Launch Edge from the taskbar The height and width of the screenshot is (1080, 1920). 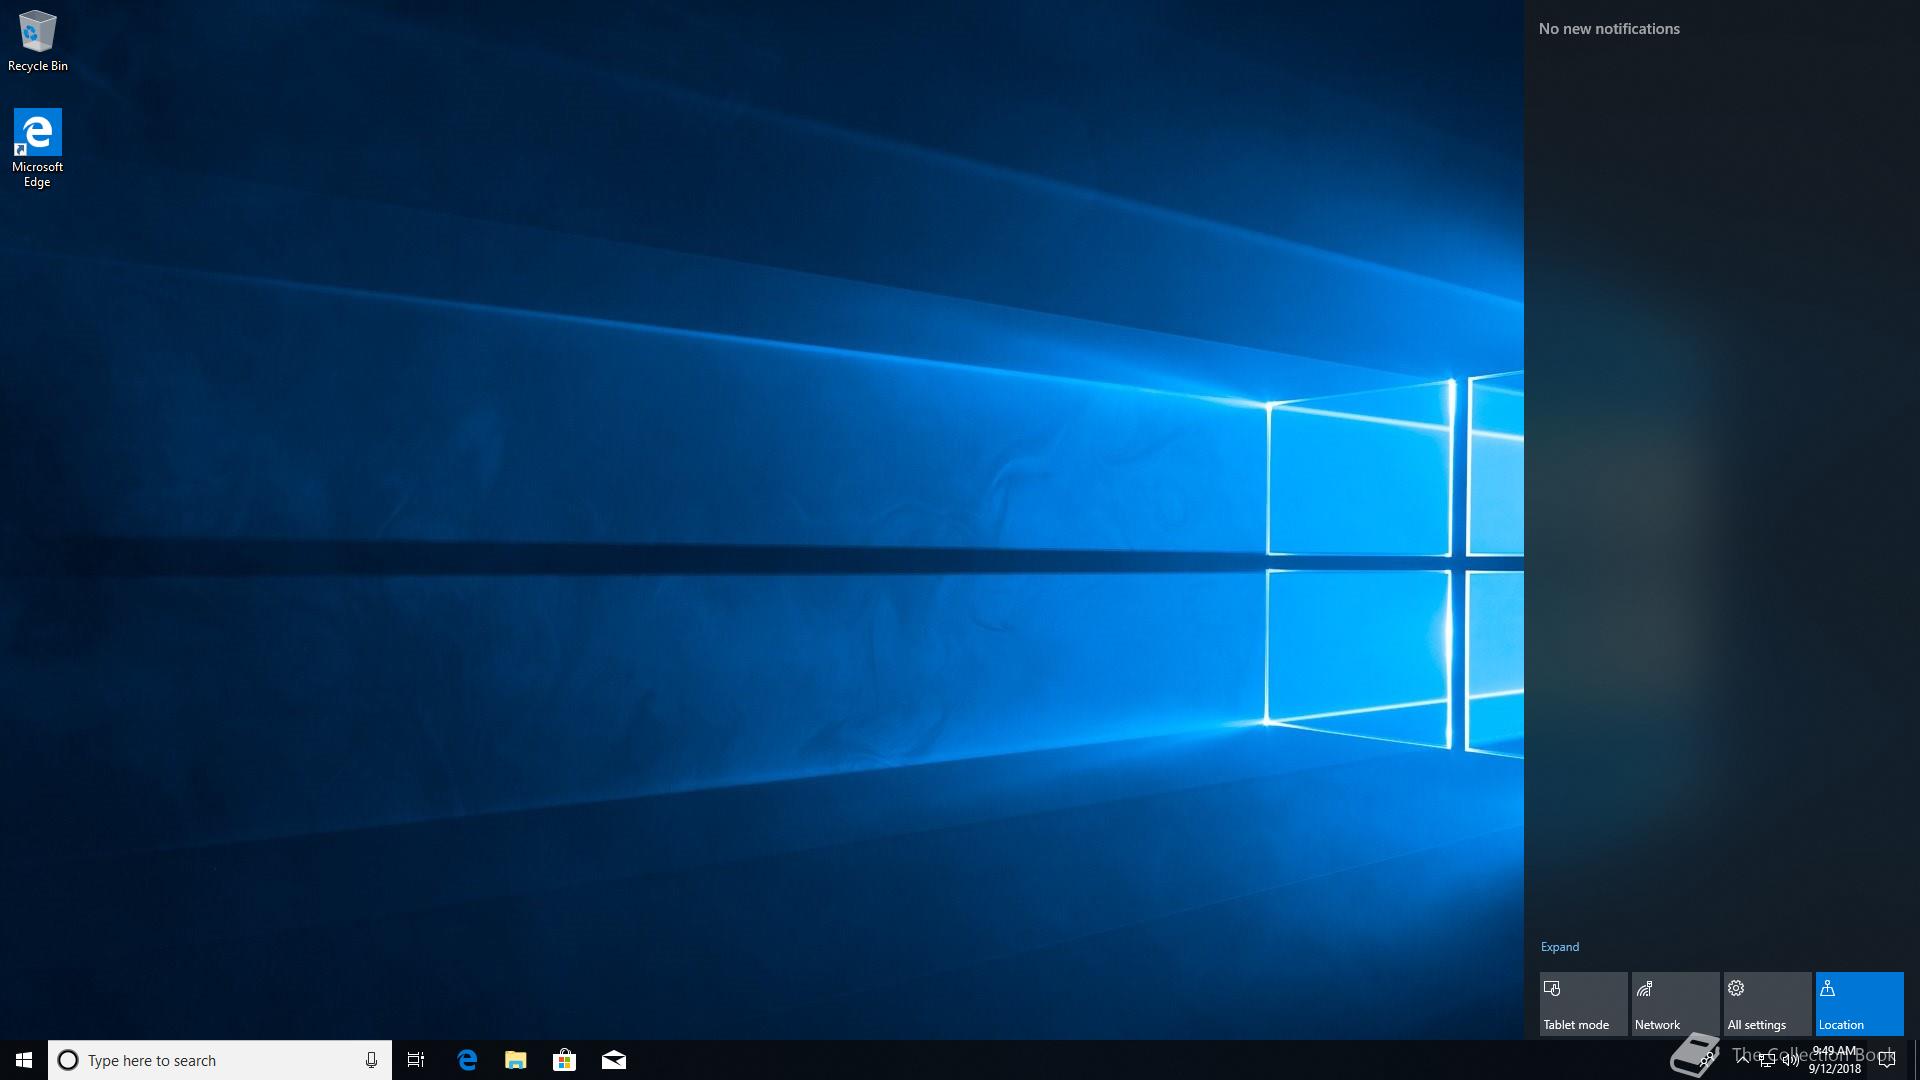467,1060
